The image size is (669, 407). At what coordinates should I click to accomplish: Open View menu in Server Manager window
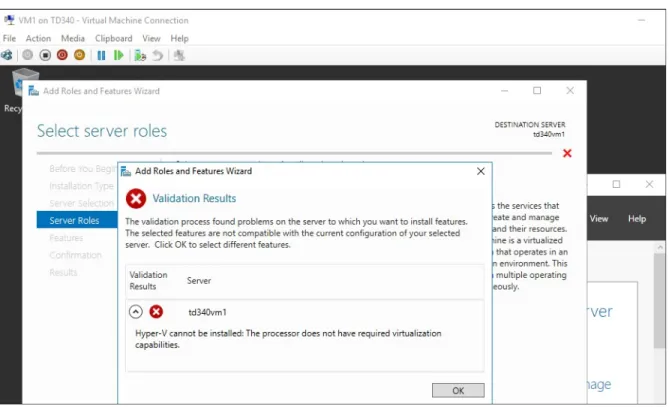pyautogui.click(x=599, y=218)
